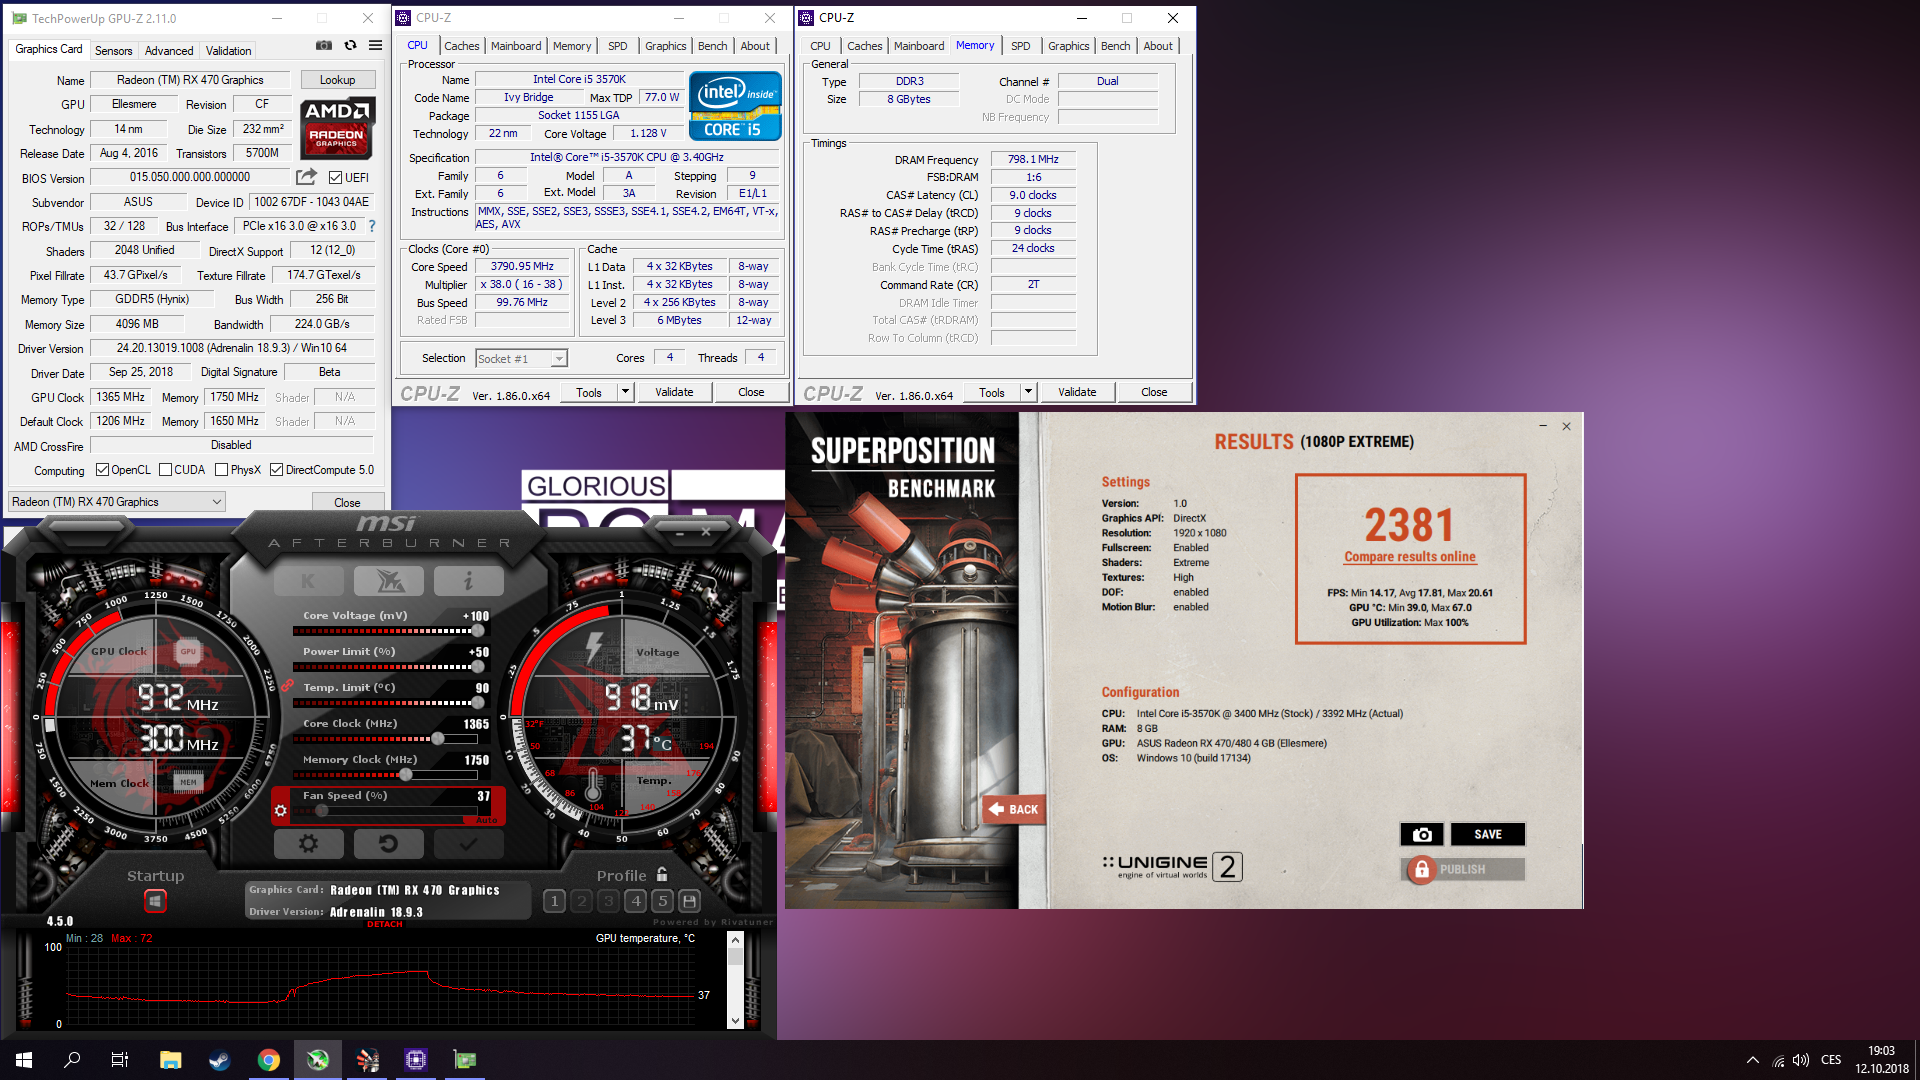Click the Memory Clock slider handle
The height and width of the screenshot is (1080, 1920).
point(405,774)
